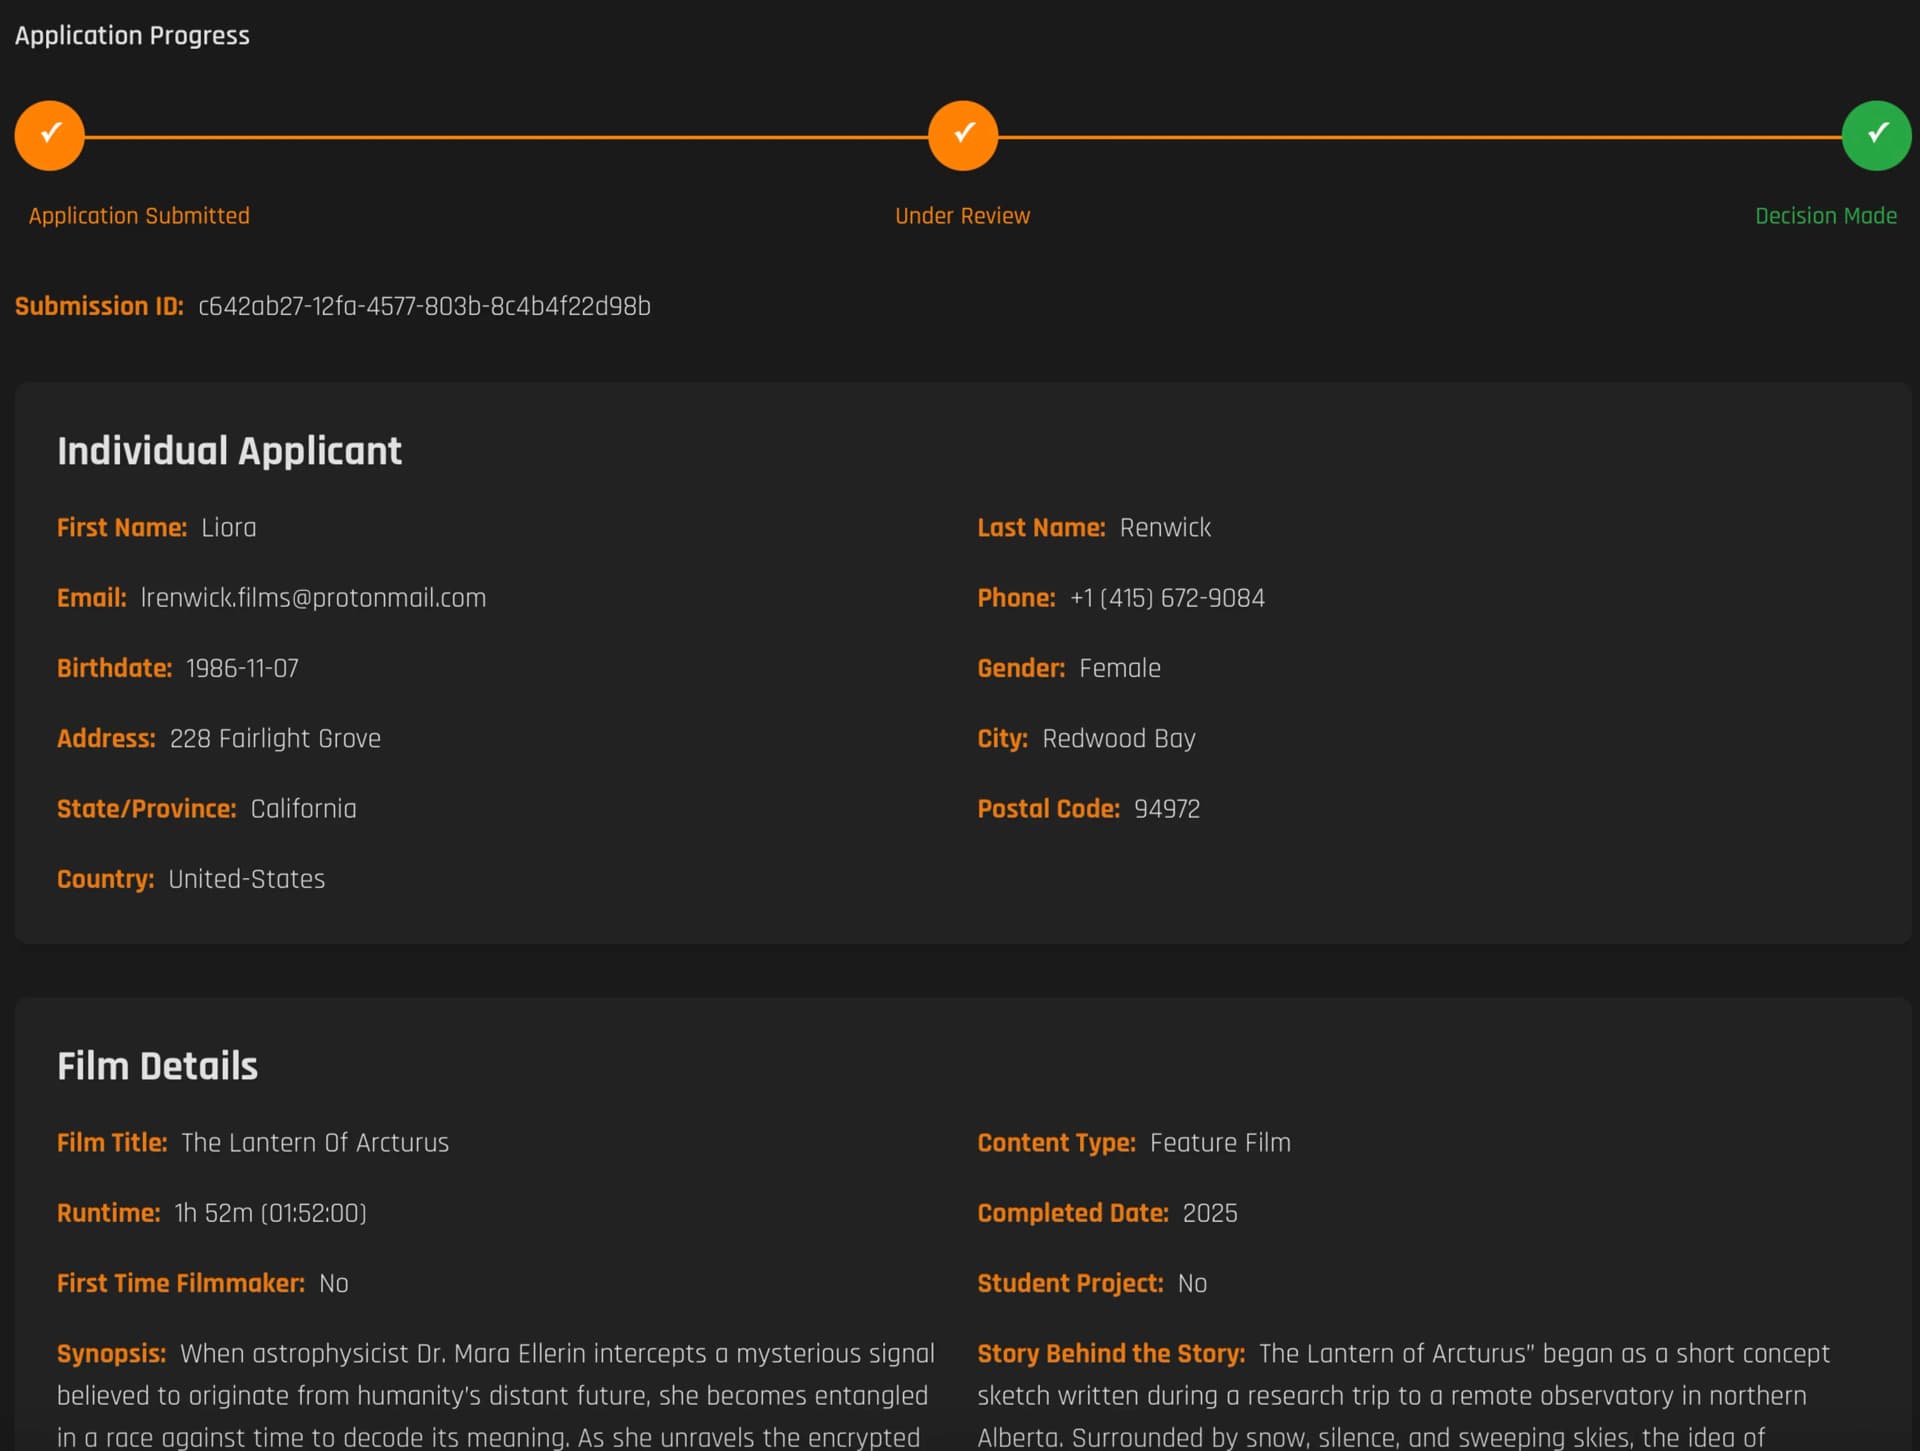Select the Submission ID value to copy it
The image size is (1920, 1451).
point(424,307)
